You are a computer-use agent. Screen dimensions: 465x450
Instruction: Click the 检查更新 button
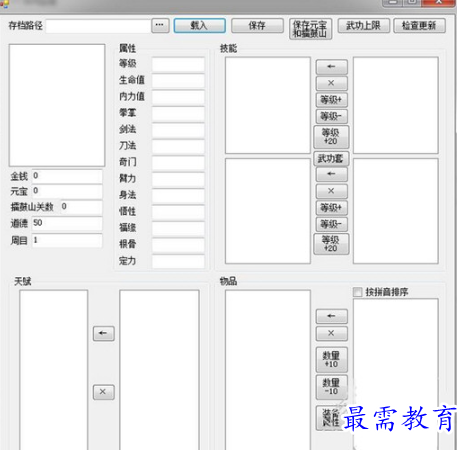click(419, 25)
